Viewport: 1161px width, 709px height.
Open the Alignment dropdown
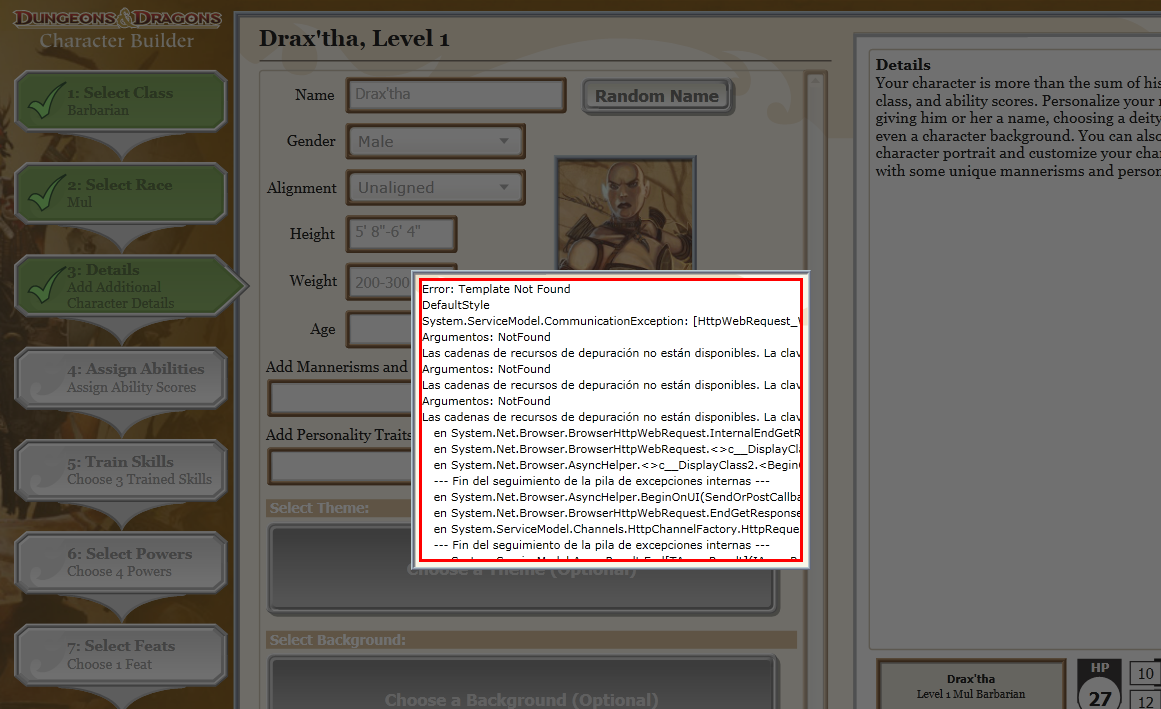[x=435, y=187]
